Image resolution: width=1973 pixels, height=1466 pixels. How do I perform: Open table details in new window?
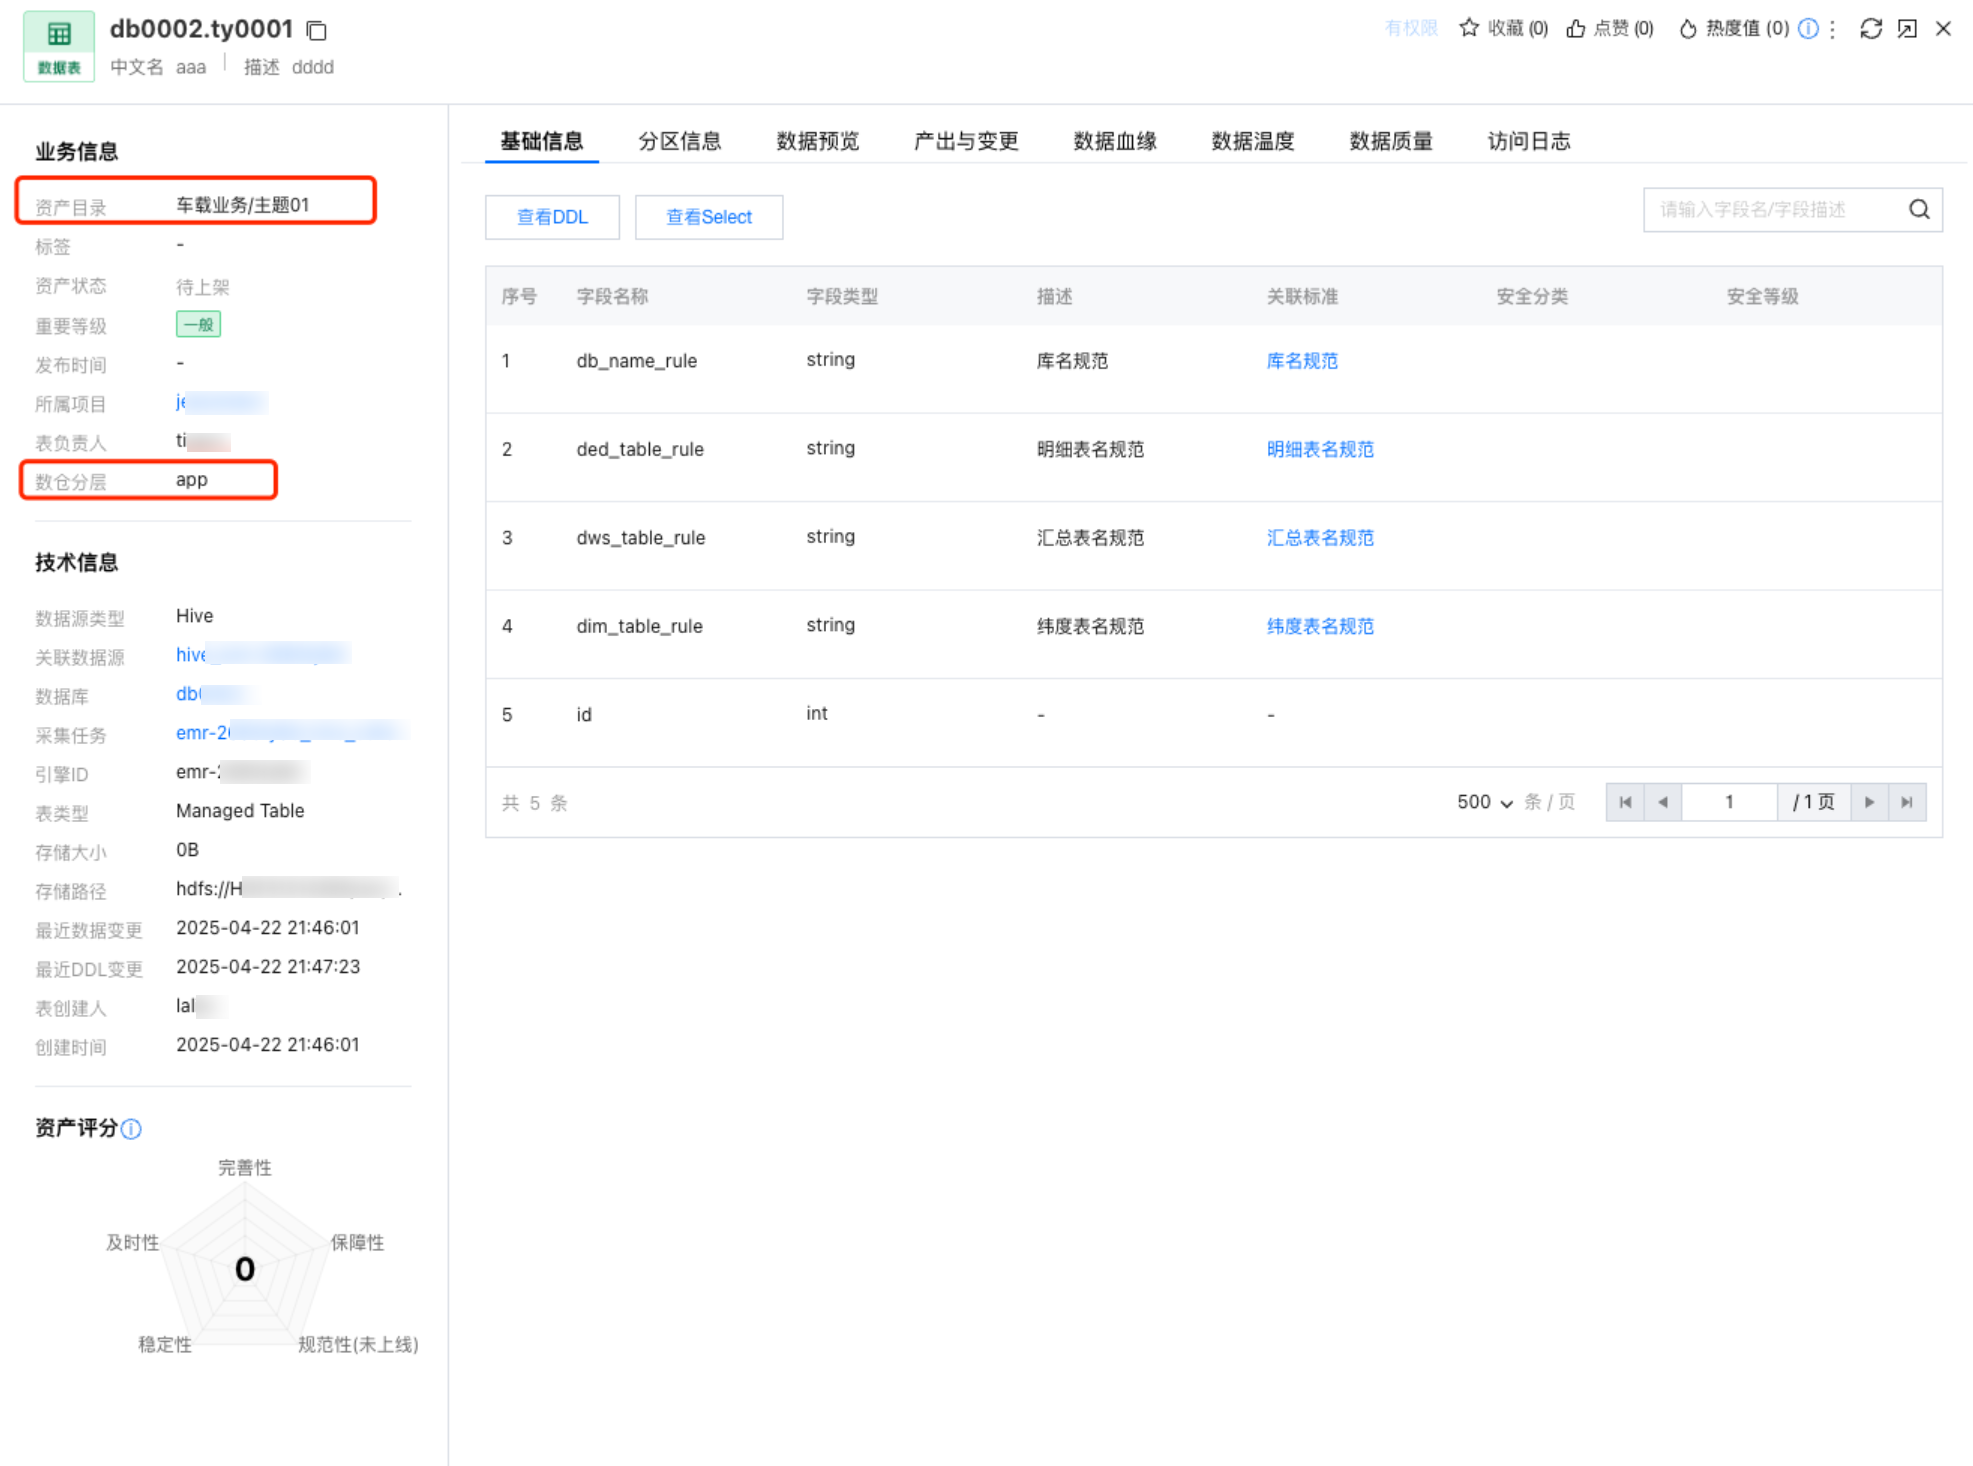1907,28
